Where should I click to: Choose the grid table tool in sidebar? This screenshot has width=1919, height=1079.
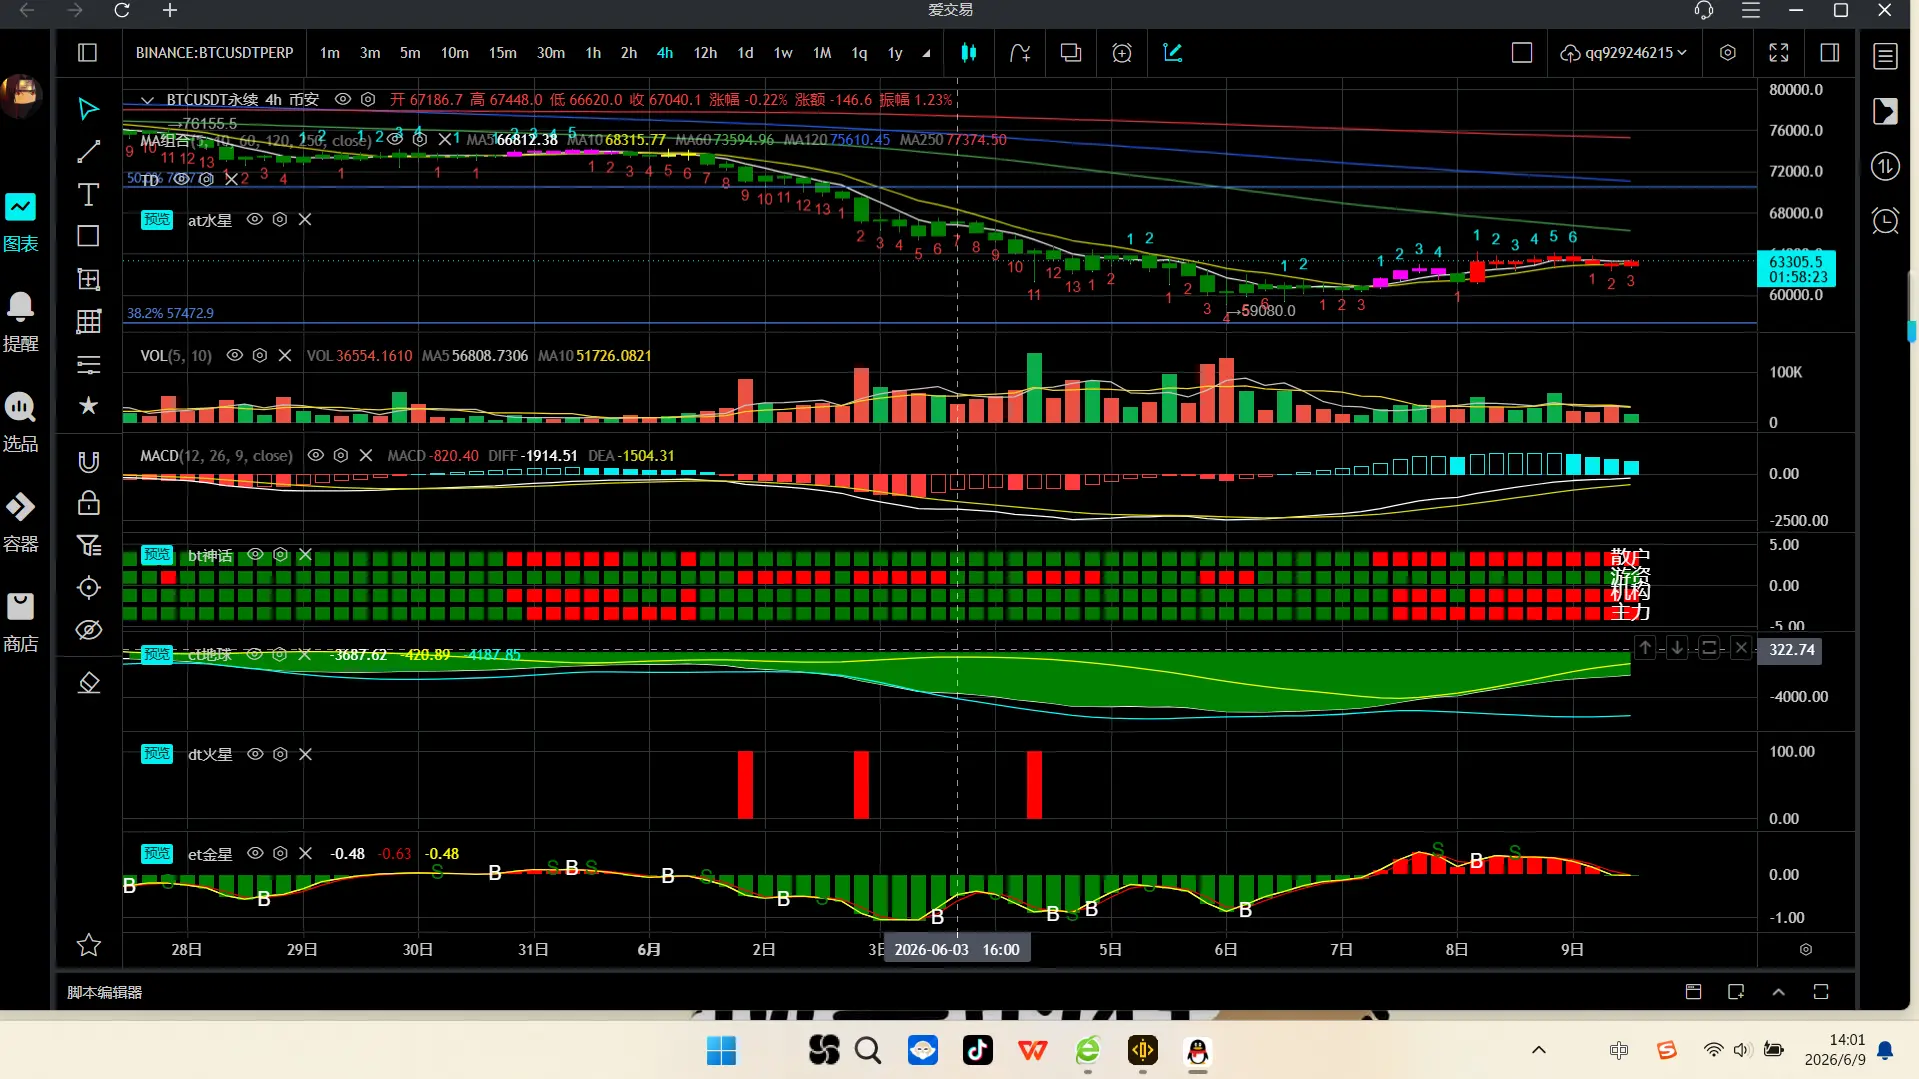click(88, 321)
